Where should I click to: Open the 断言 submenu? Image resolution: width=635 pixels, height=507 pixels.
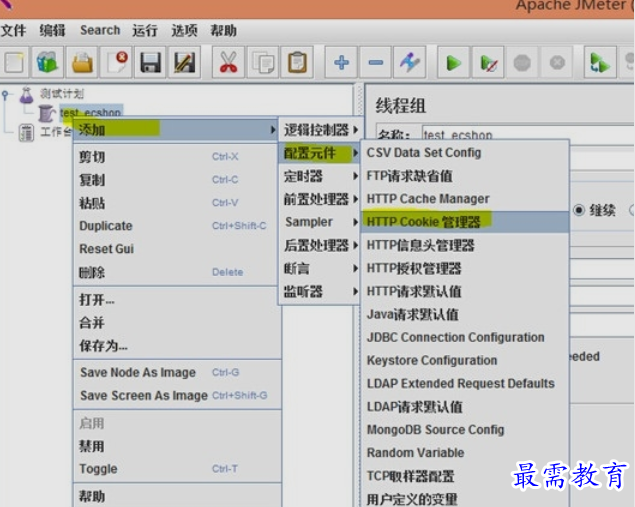[x=320, y=268]
